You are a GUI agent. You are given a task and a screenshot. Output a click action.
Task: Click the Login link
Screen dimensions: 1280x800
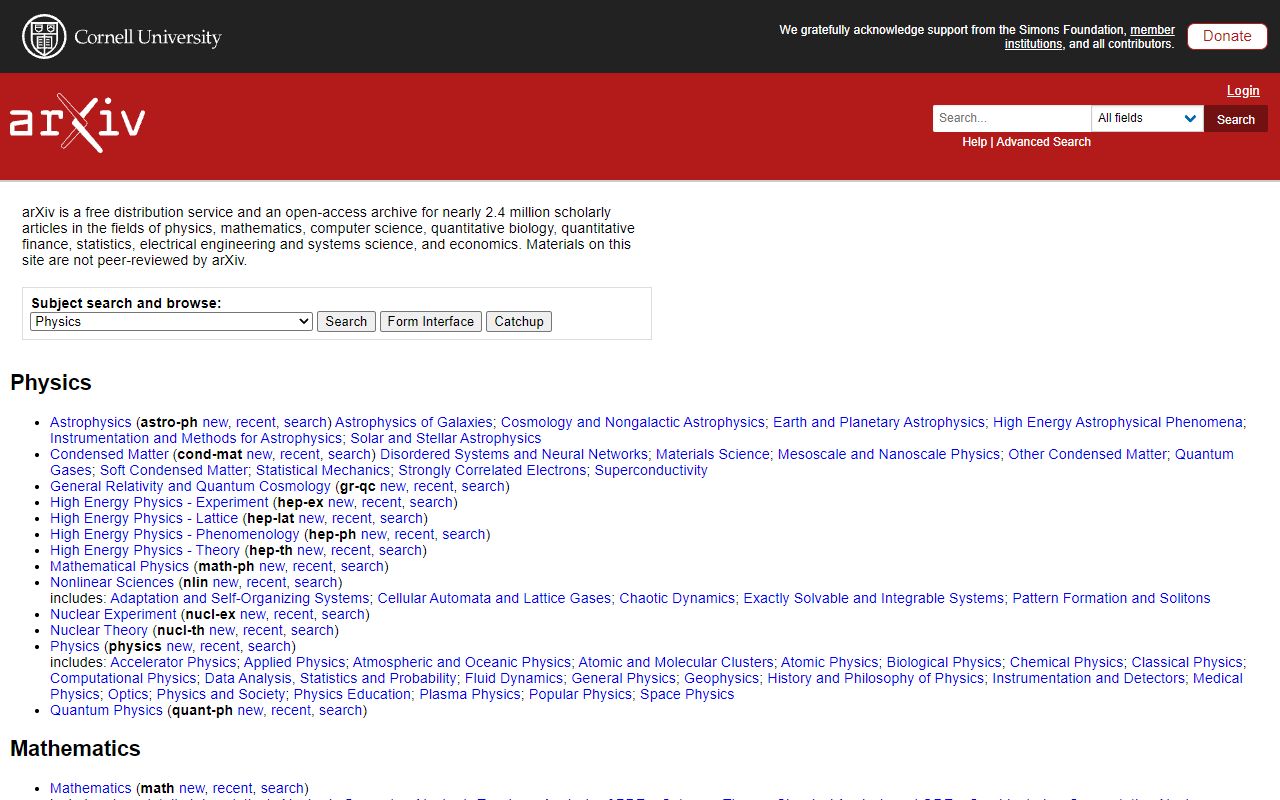tap(1243, 90)
